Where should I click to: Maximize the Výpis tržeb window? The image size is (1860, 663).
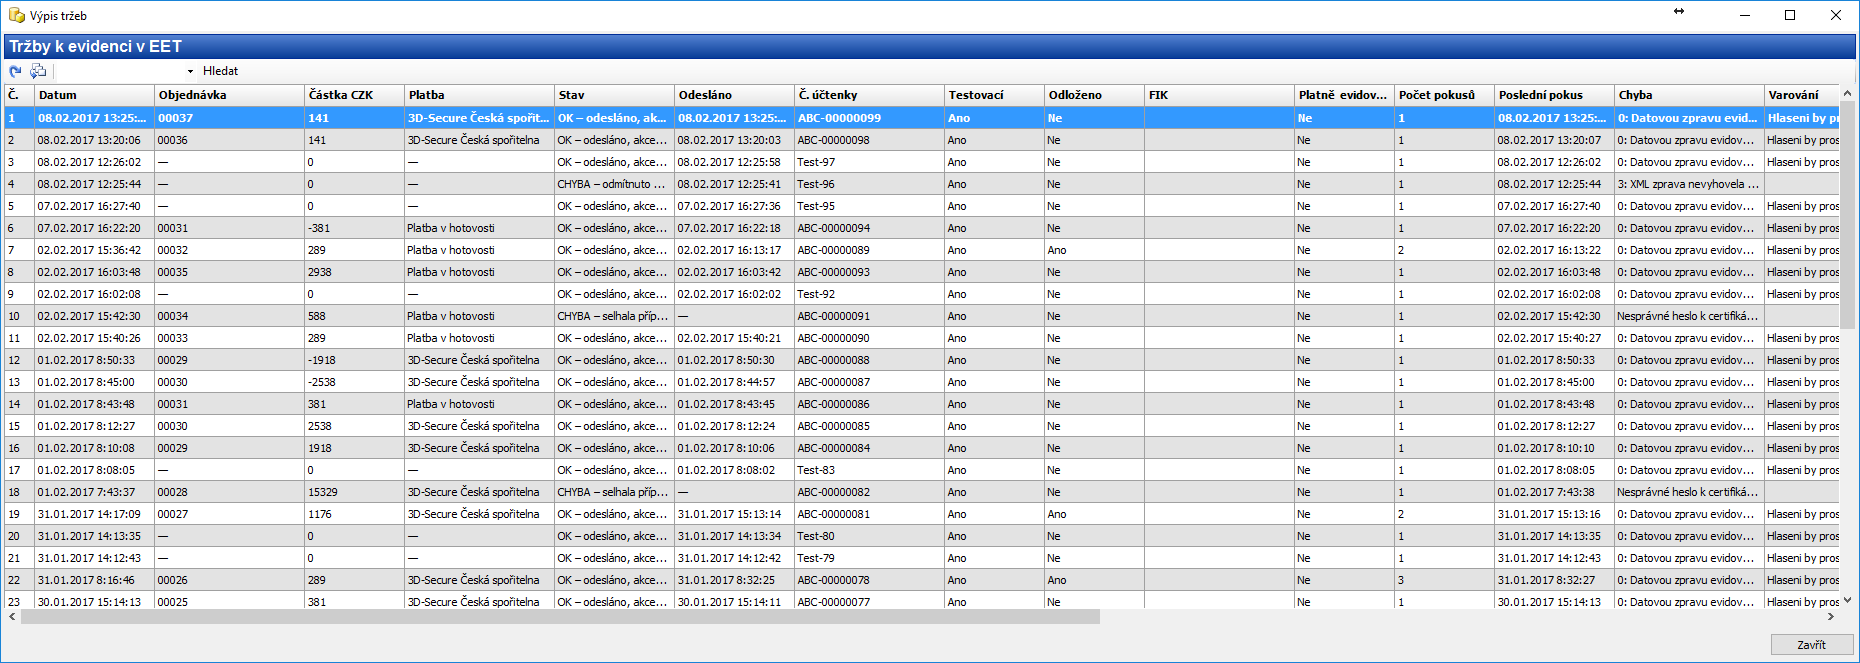click(x=1790, y=15)
